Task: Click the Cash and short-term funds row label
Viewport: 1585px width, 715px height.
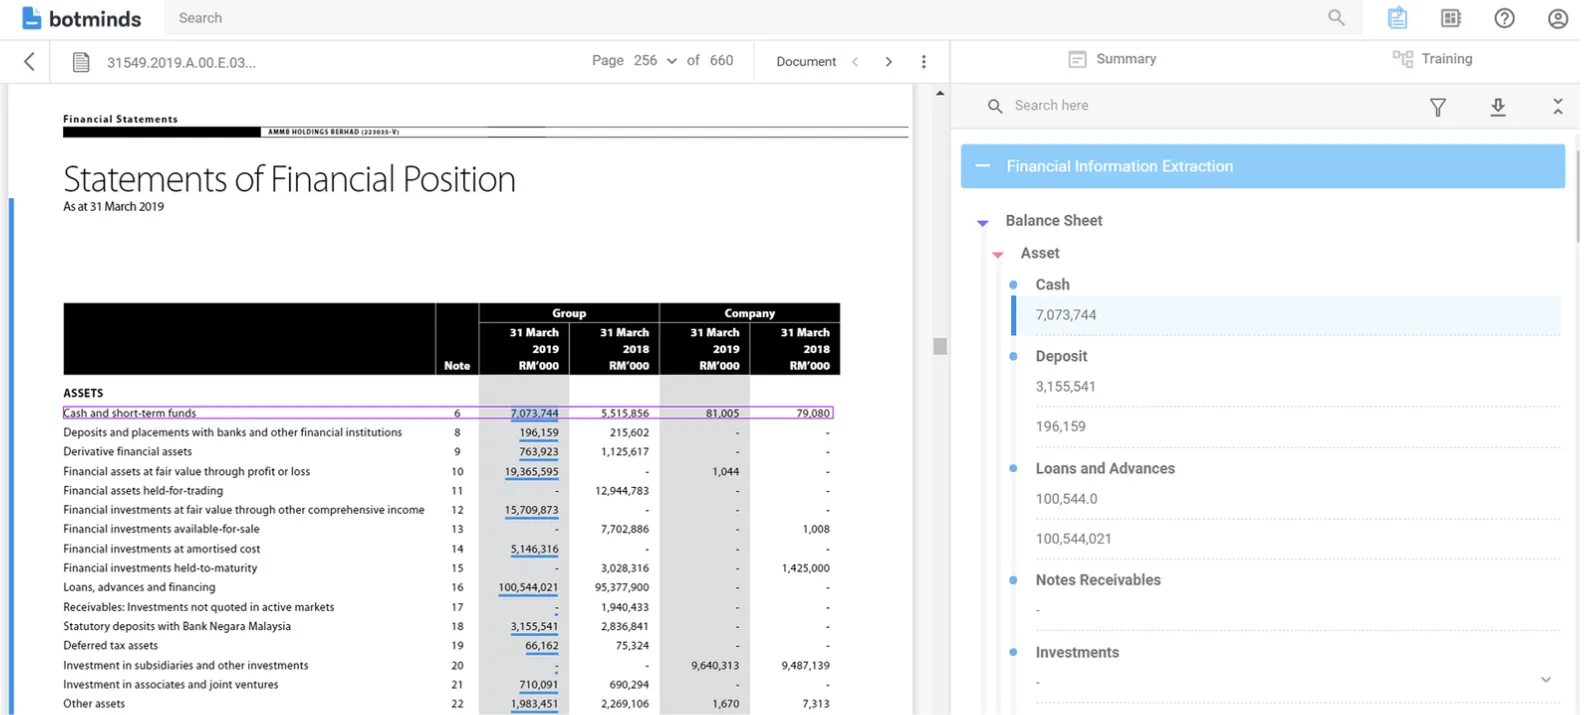Action: [x=129, y=413]
